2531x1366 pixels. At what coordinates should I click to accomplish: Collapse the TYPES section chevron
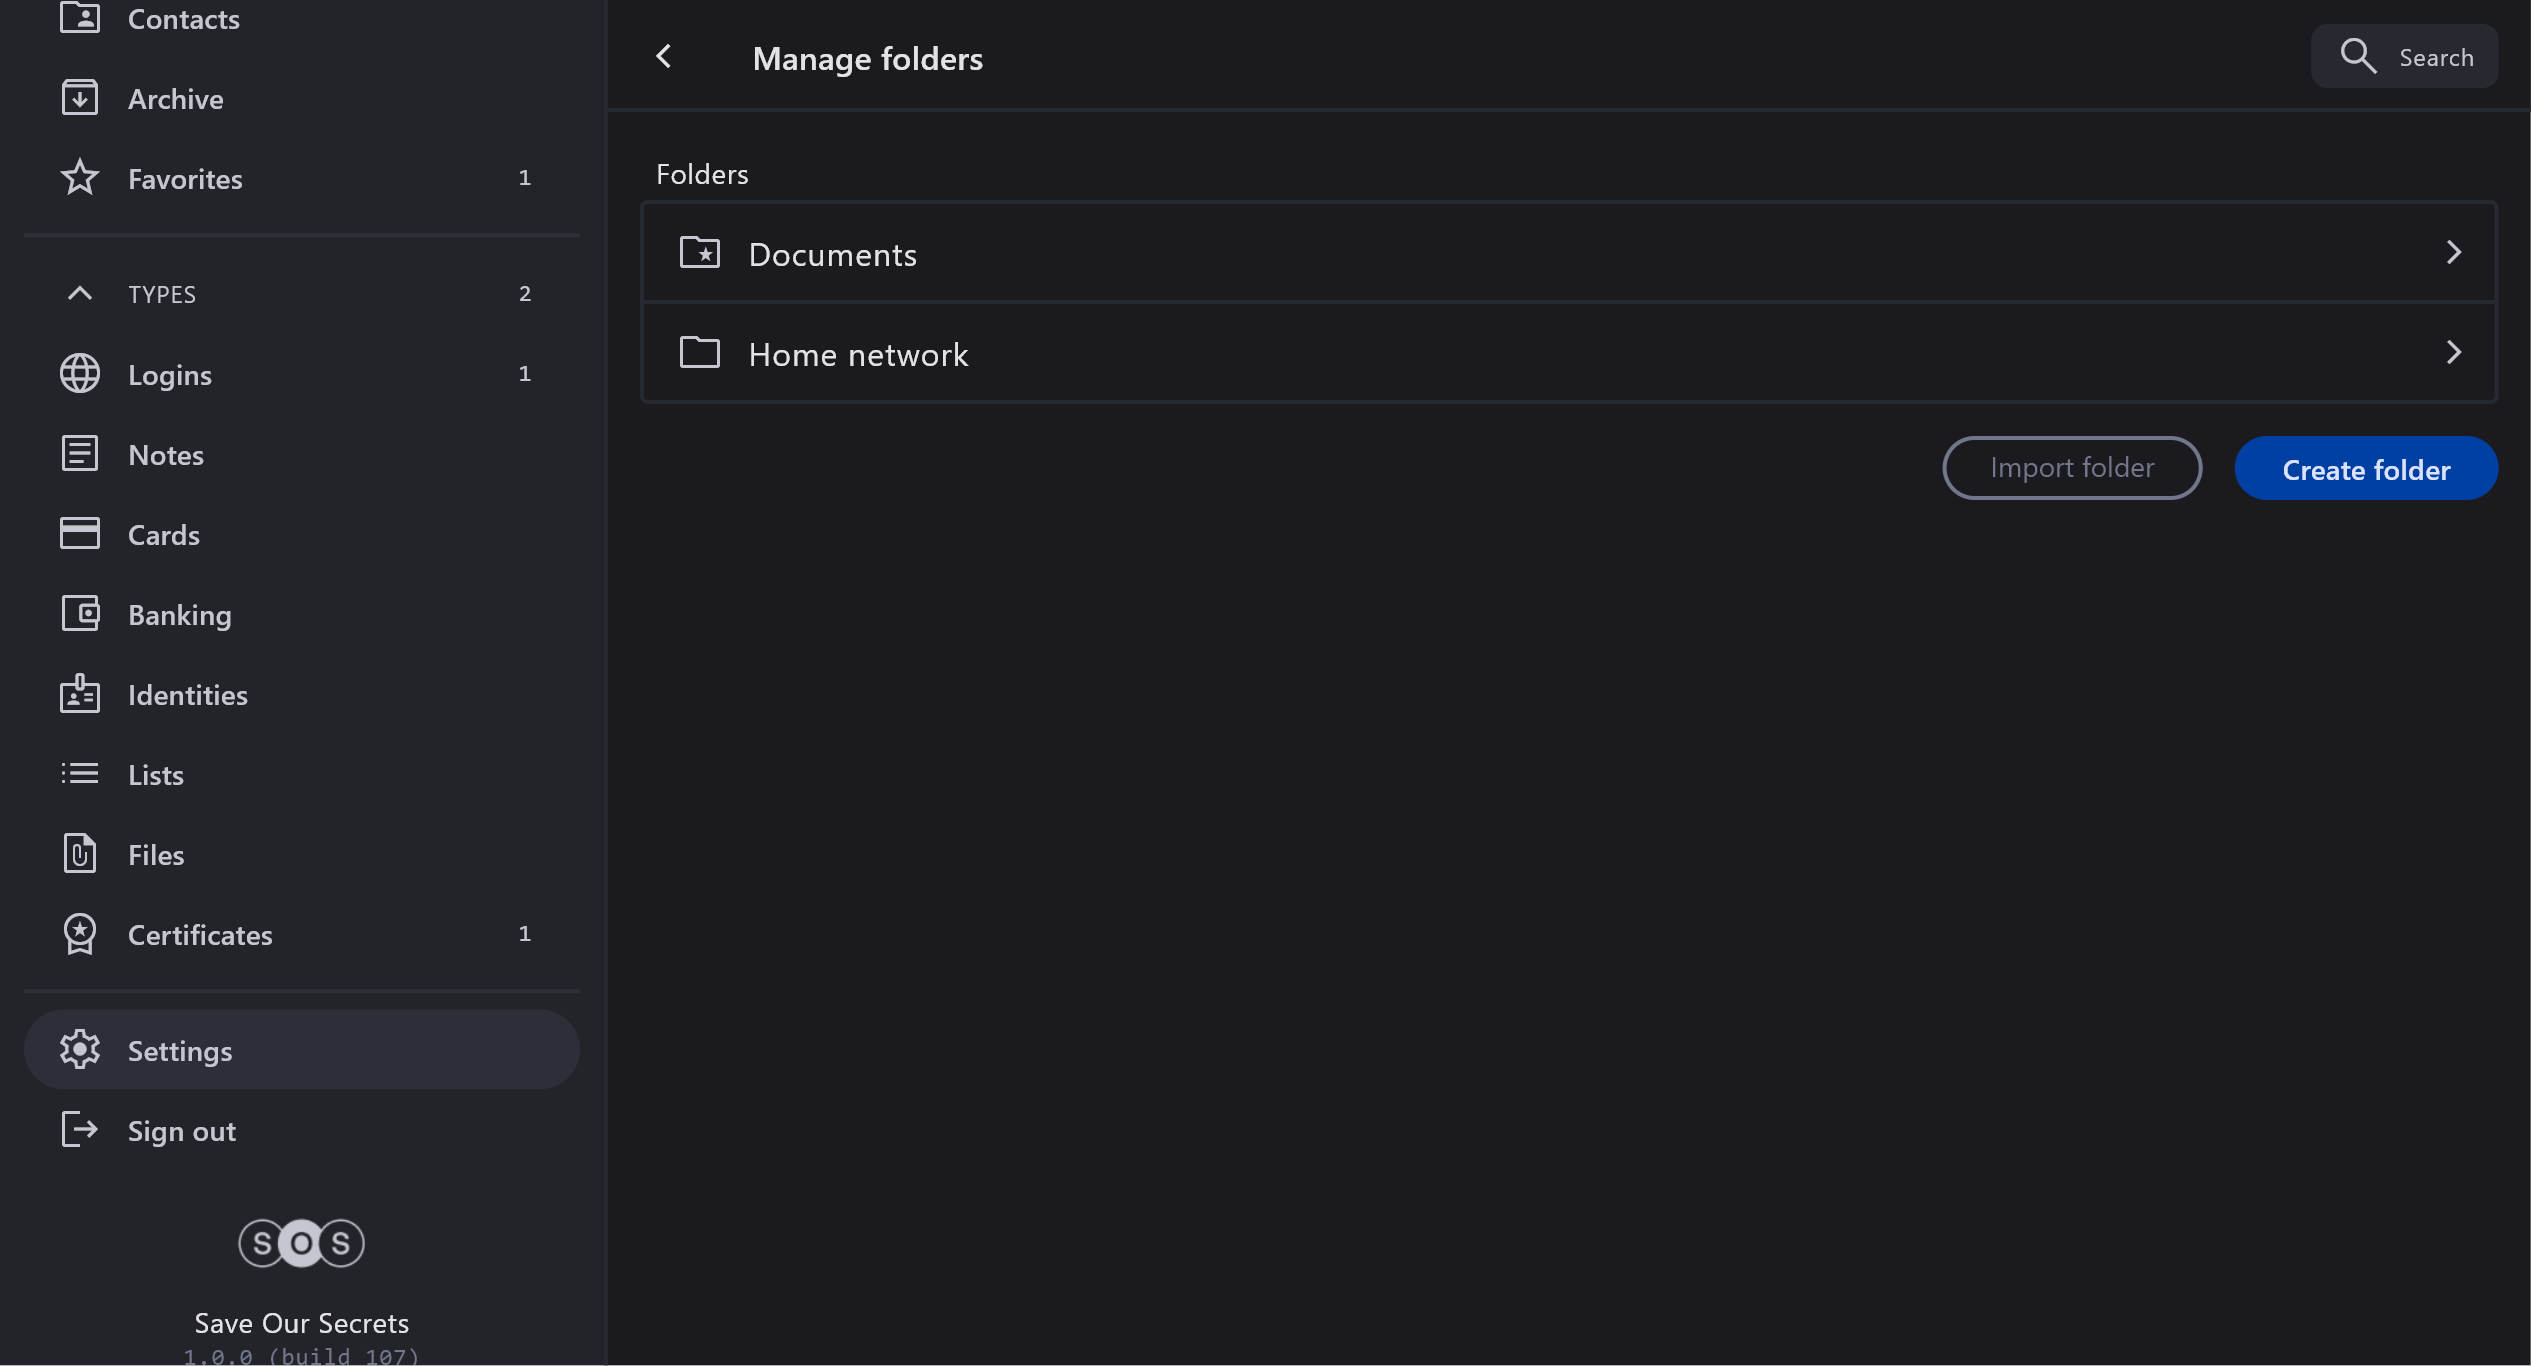[80, 294]
